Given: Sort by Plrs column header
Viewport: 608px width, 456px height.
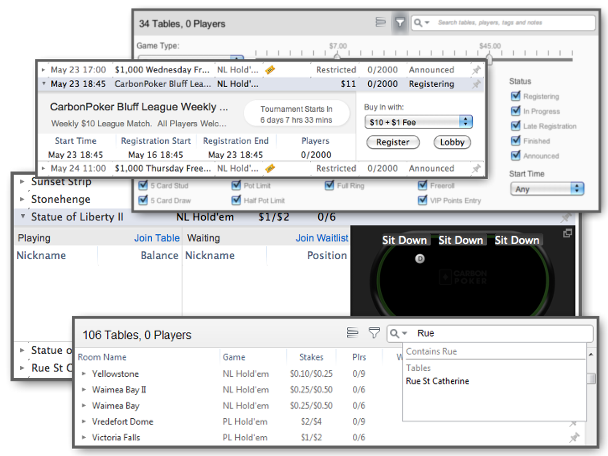Looking at the screenshot, I should (359, 357).
